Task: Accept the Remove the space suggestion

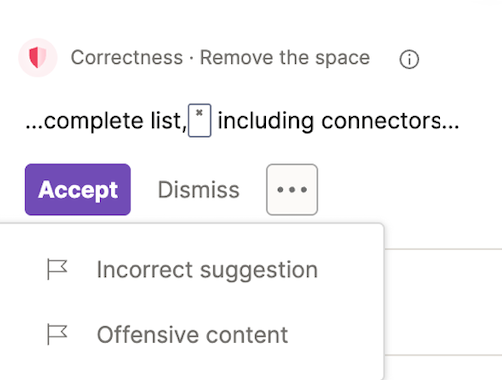Action: pos(78,189)
